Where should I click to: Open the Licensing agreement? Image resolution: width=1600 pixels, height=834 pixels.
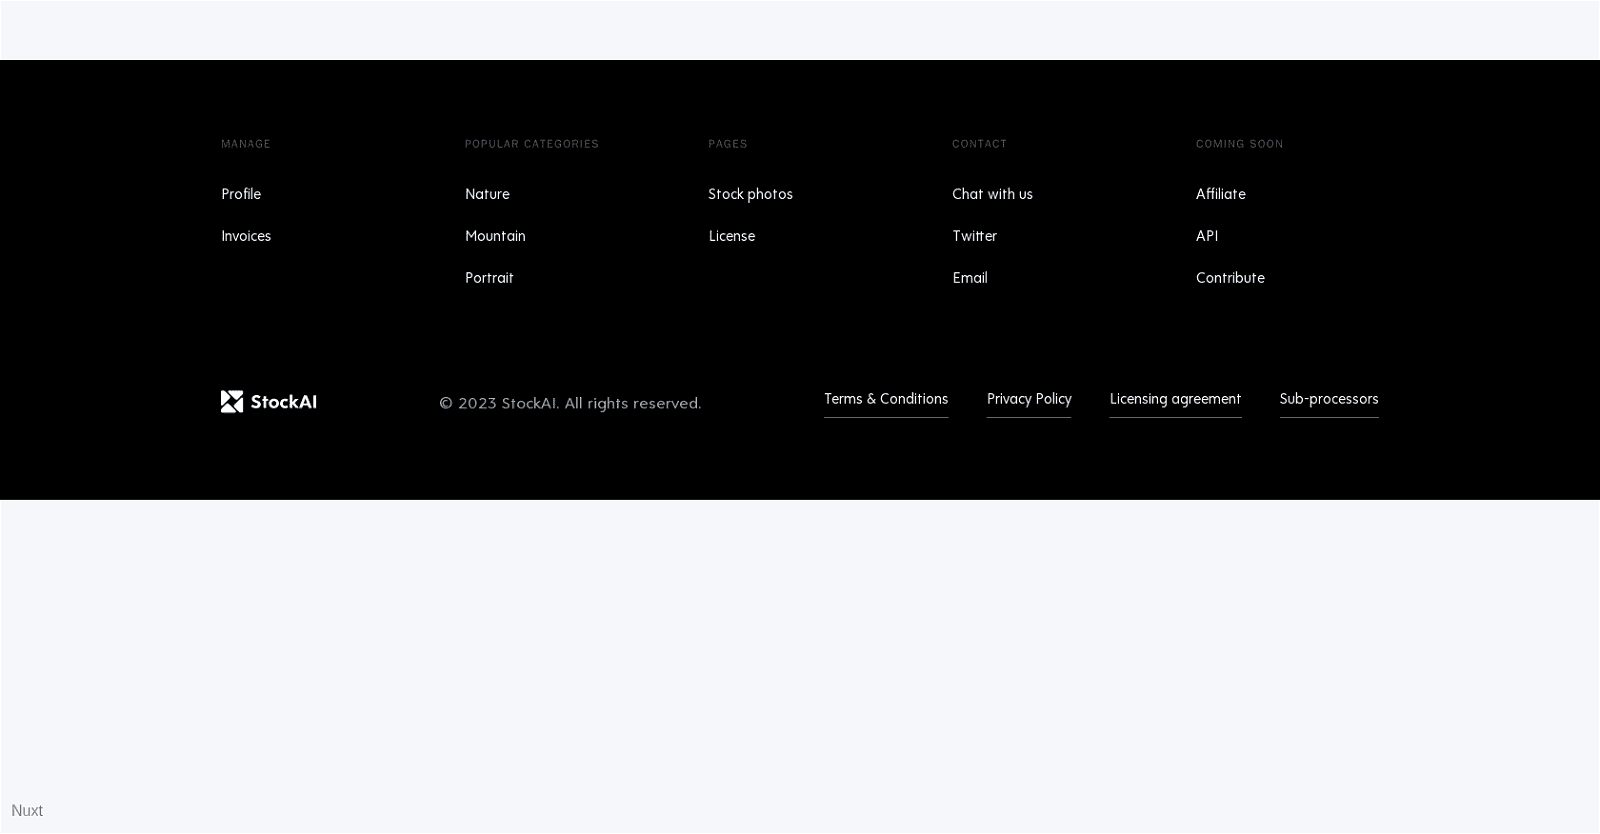pos(1174,399)
